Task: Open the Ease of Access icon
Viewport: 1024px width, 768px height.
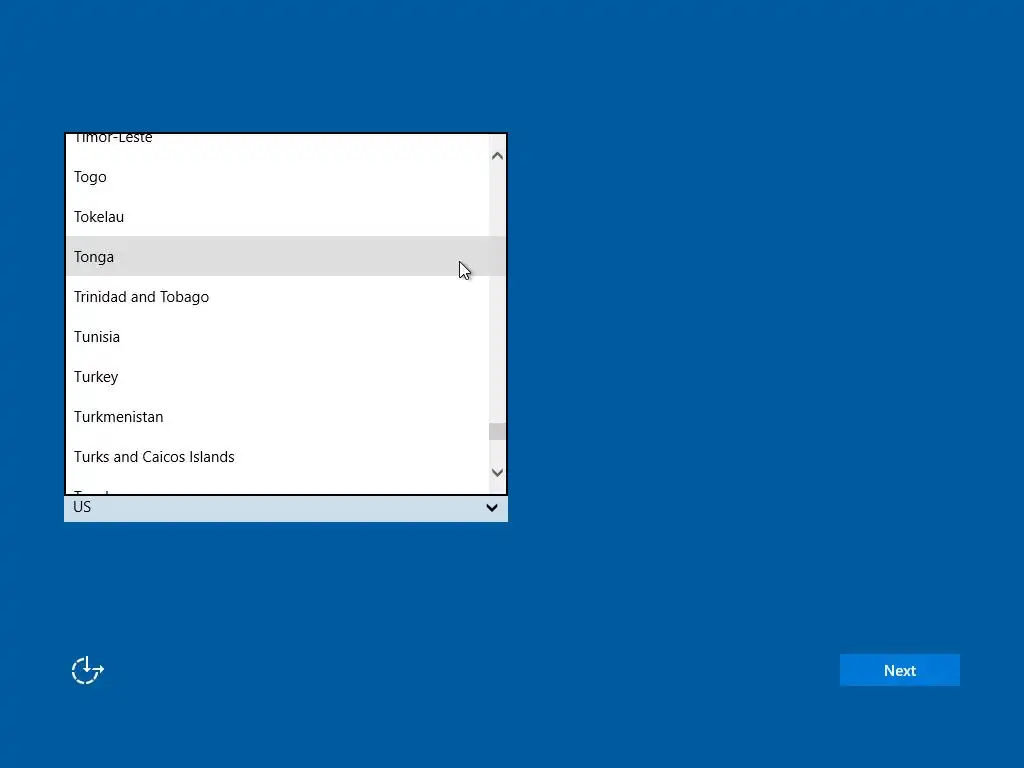Action: [x=88, y=670]
